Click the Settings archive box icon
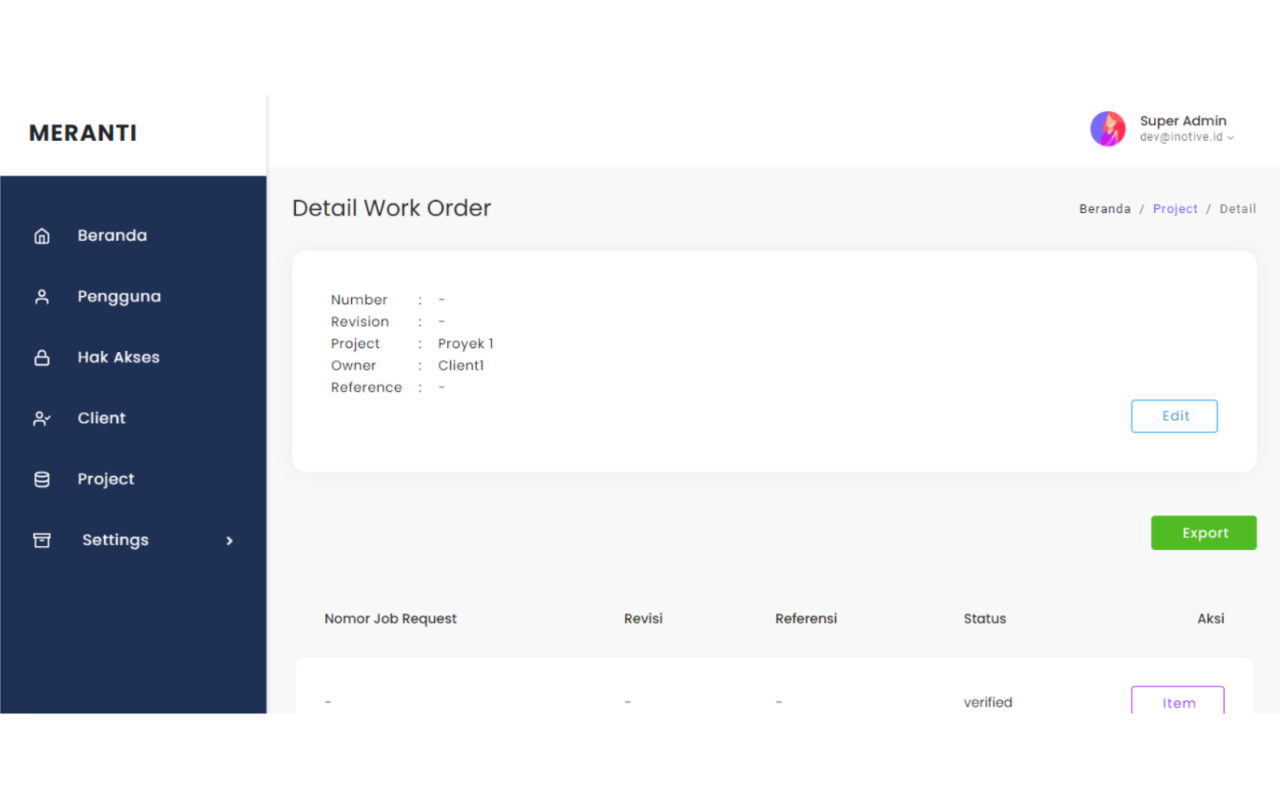The height and width of the screenshot is (800, 1280). tap(42, 541)
